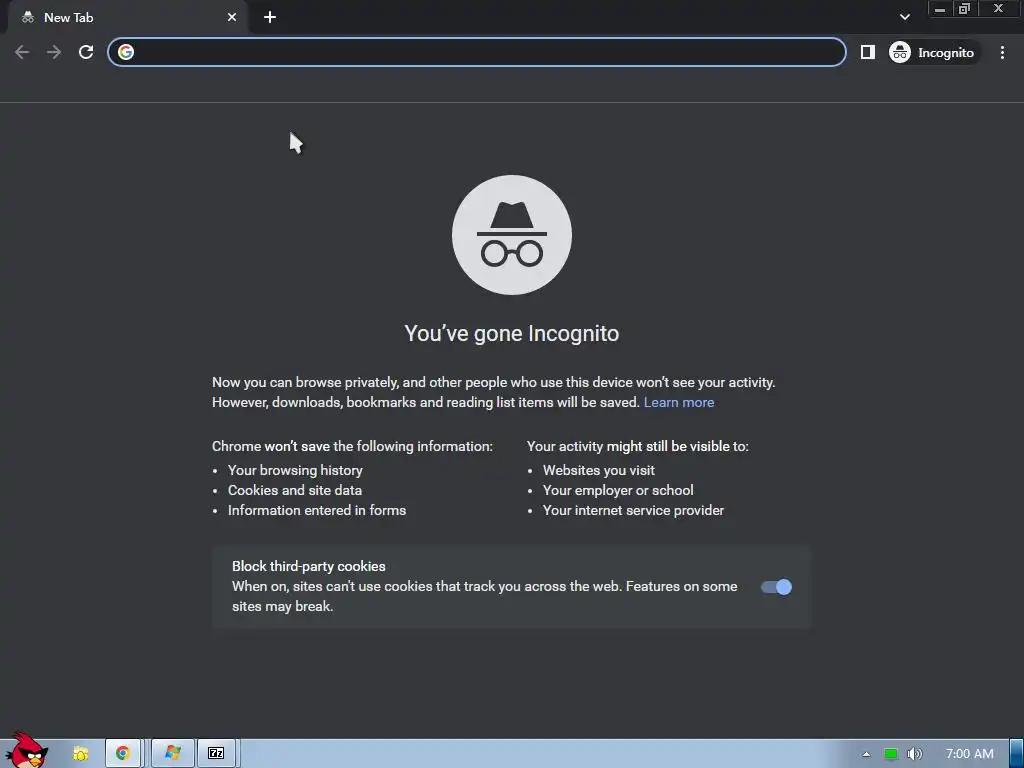Reload the page with the refresh icon
Screen dimensions: 1024x768
click(x=86, y=52)
